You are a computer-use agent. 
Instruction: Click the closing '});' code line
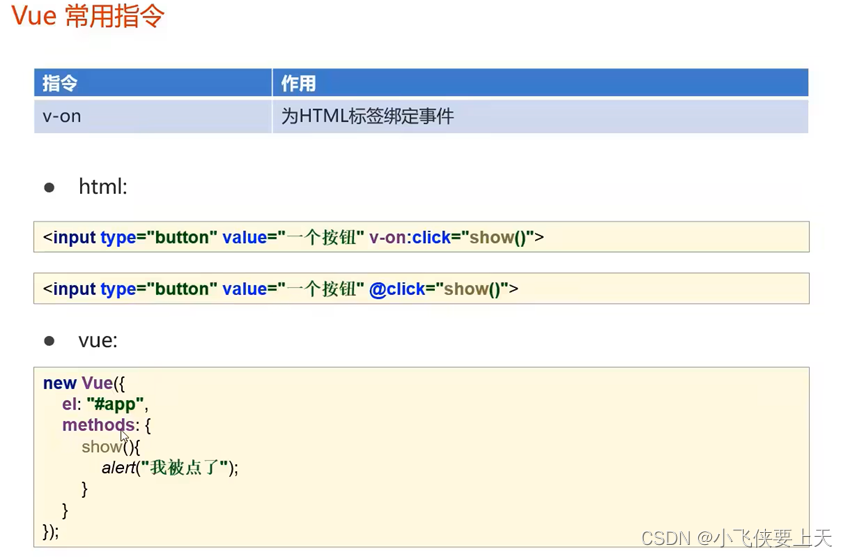51,532
